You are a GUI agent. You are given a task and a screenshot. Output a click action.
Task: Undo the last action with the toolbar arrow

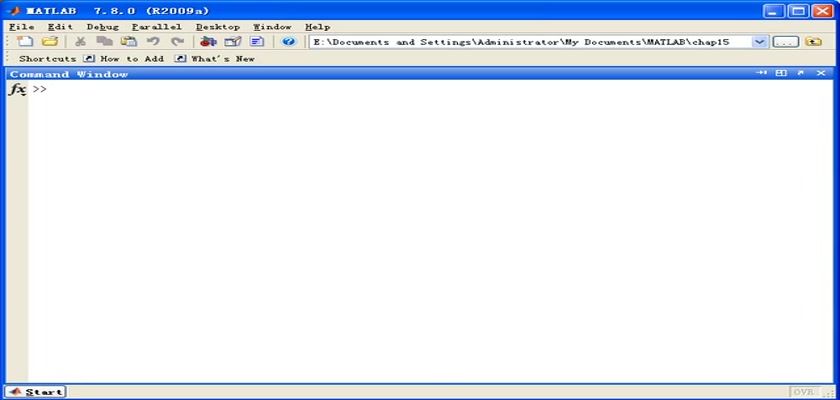(153, 41)
